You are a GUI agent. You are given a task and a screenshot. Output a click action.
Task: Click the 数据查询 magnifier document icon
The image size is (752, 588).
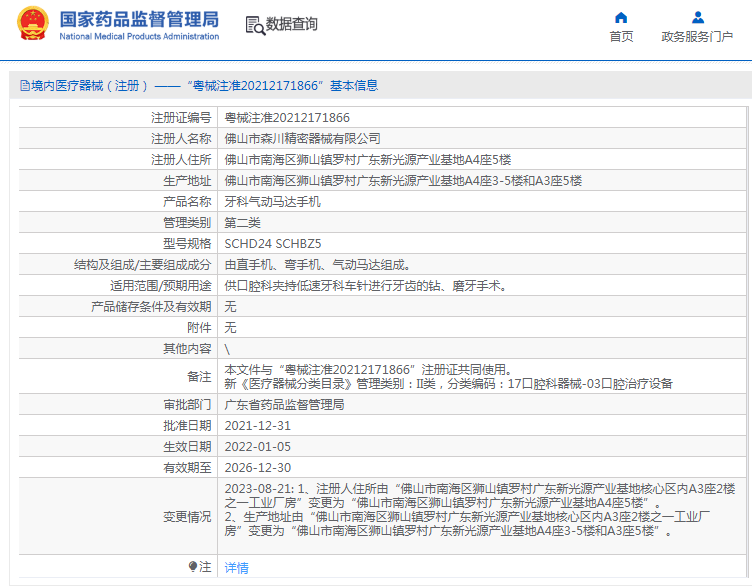click(254, 25)
